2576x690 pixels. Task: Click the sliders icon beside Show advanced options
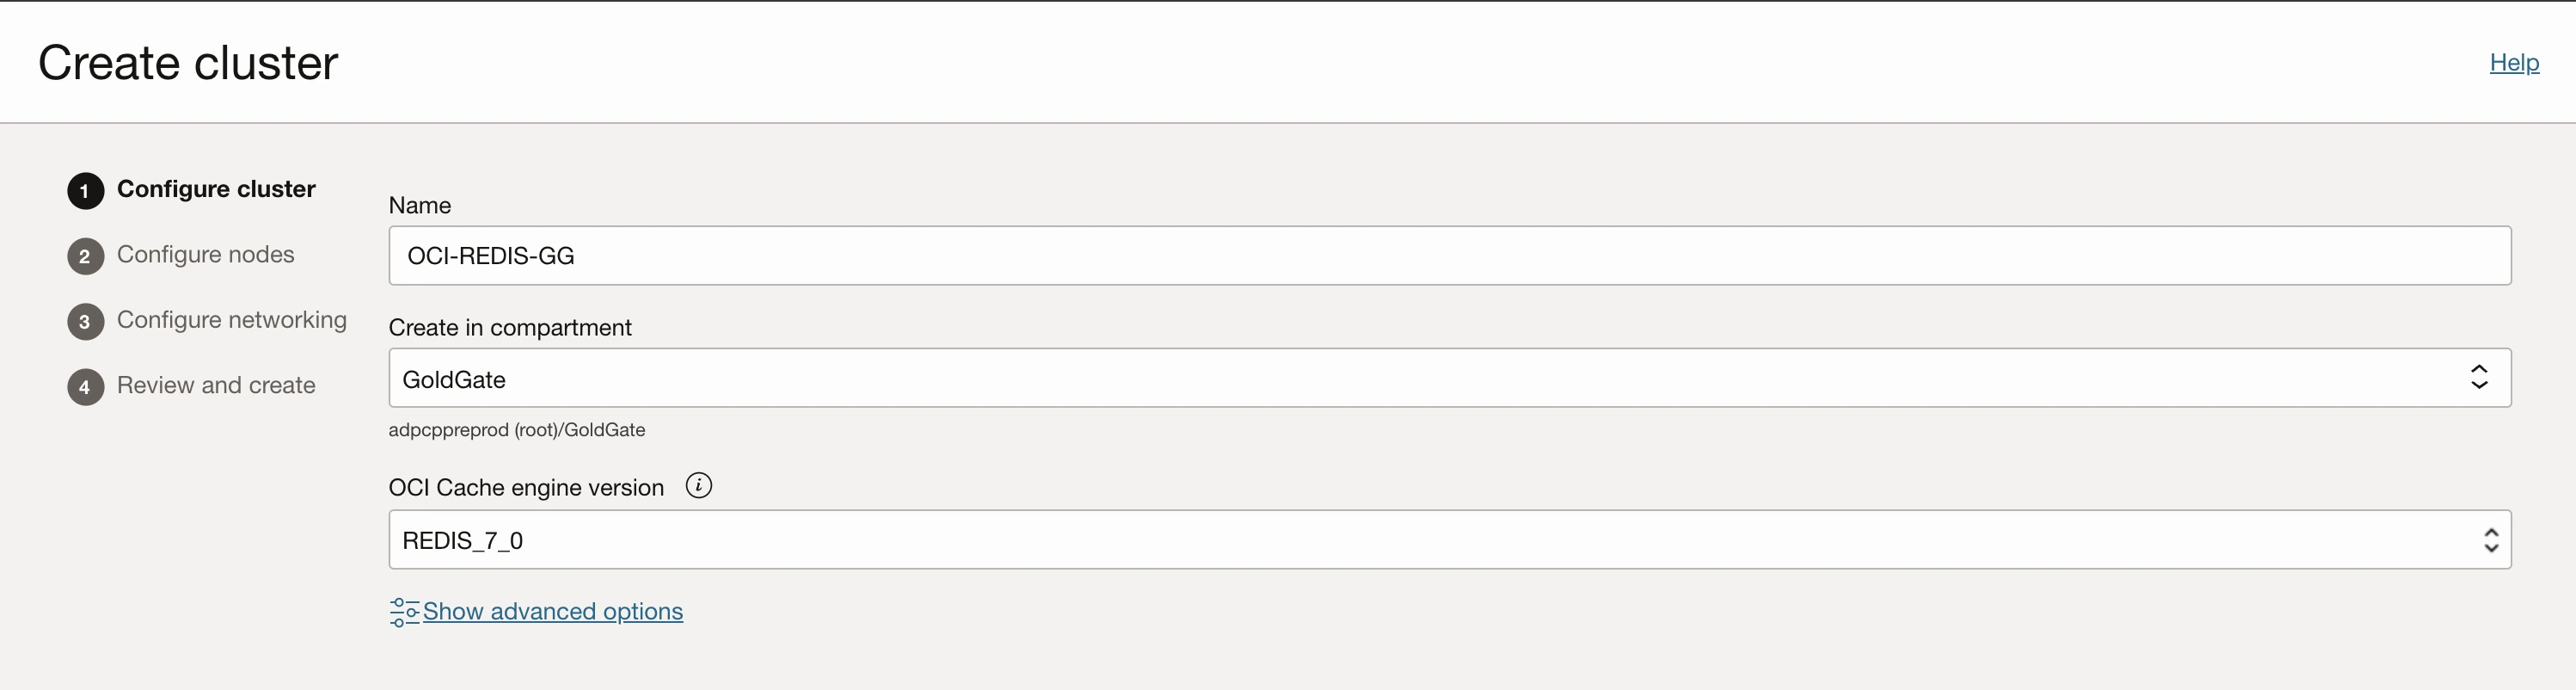coord(403,611)
